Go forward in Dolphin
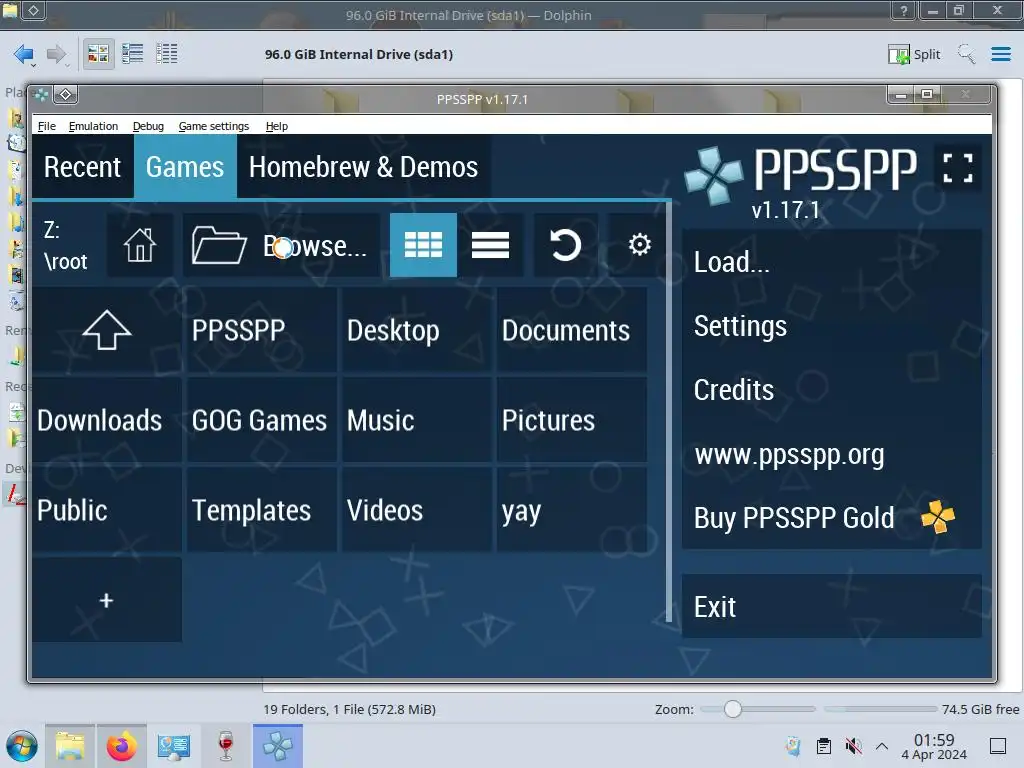The height and width of the screenshot is (768, 1024). coord(57,54)
